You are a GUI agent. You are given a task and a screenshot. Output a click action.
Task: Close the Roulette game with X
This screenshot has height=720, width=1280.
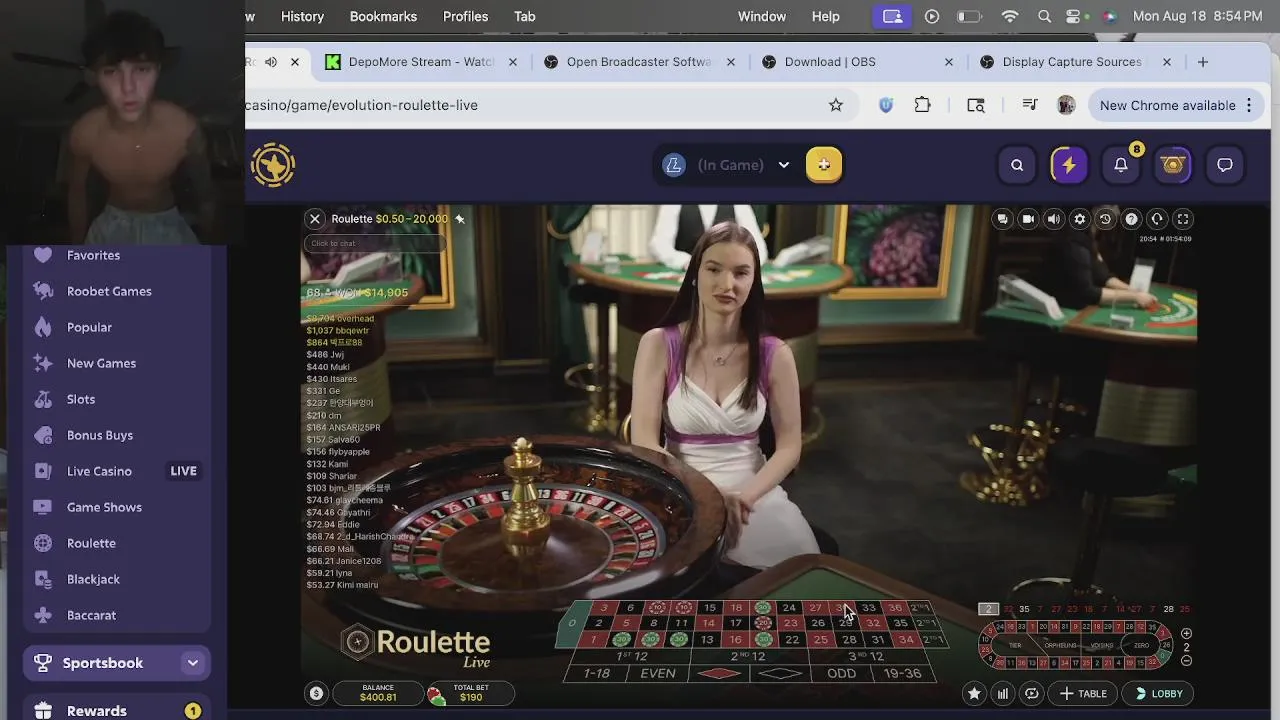315,219
